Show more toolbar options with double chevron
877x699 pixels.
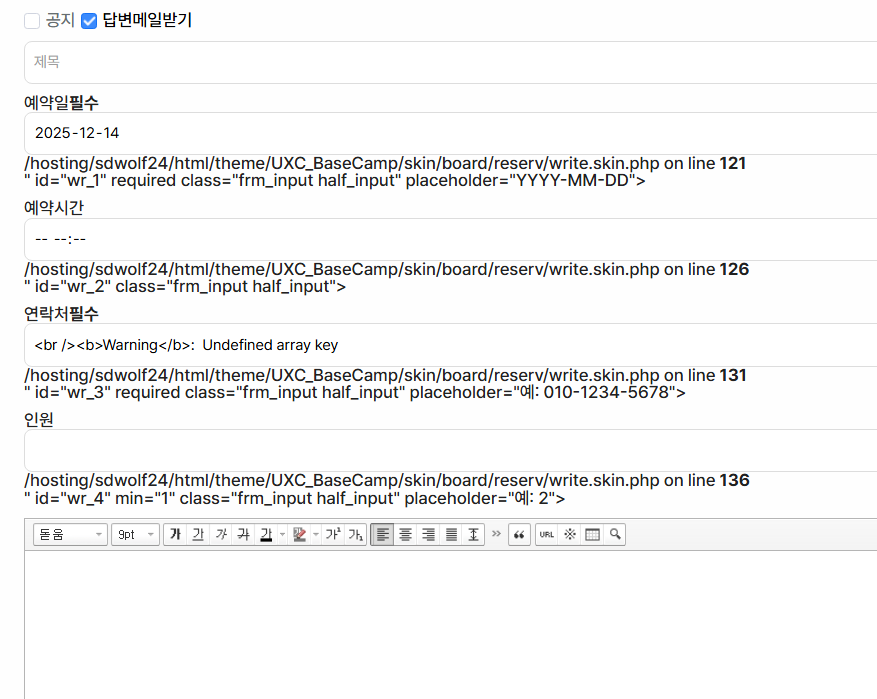[x=496, y=535]
